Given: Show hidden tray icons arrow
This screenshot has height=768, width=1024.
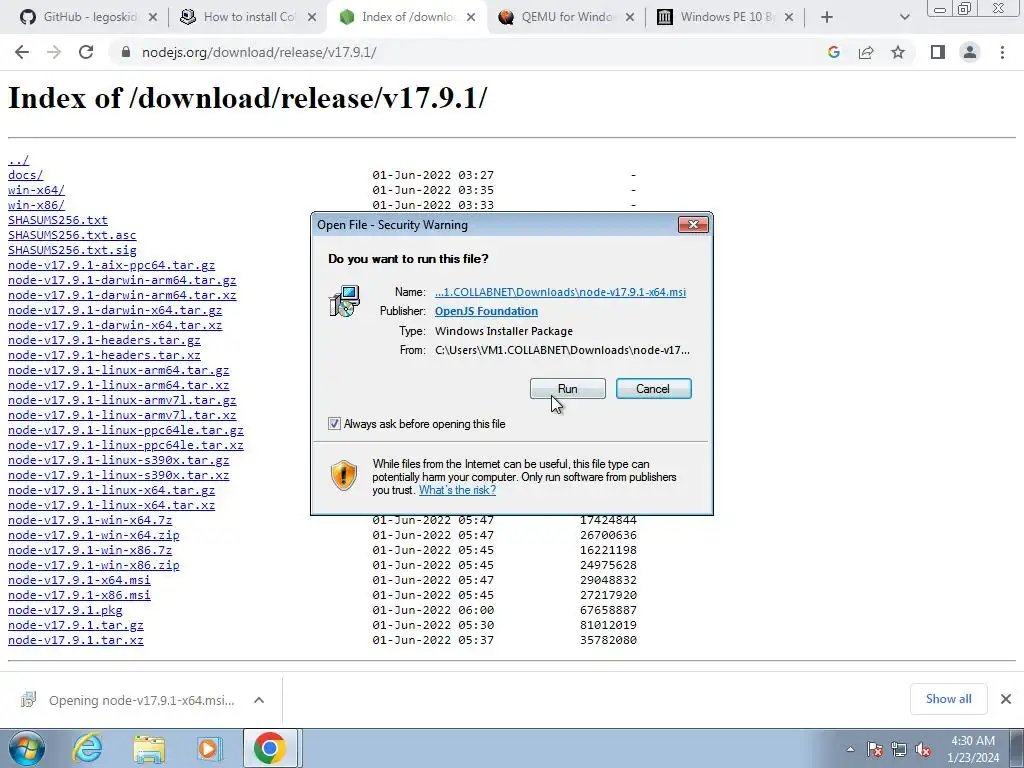Looking at the screenshot, I should 850,749.
